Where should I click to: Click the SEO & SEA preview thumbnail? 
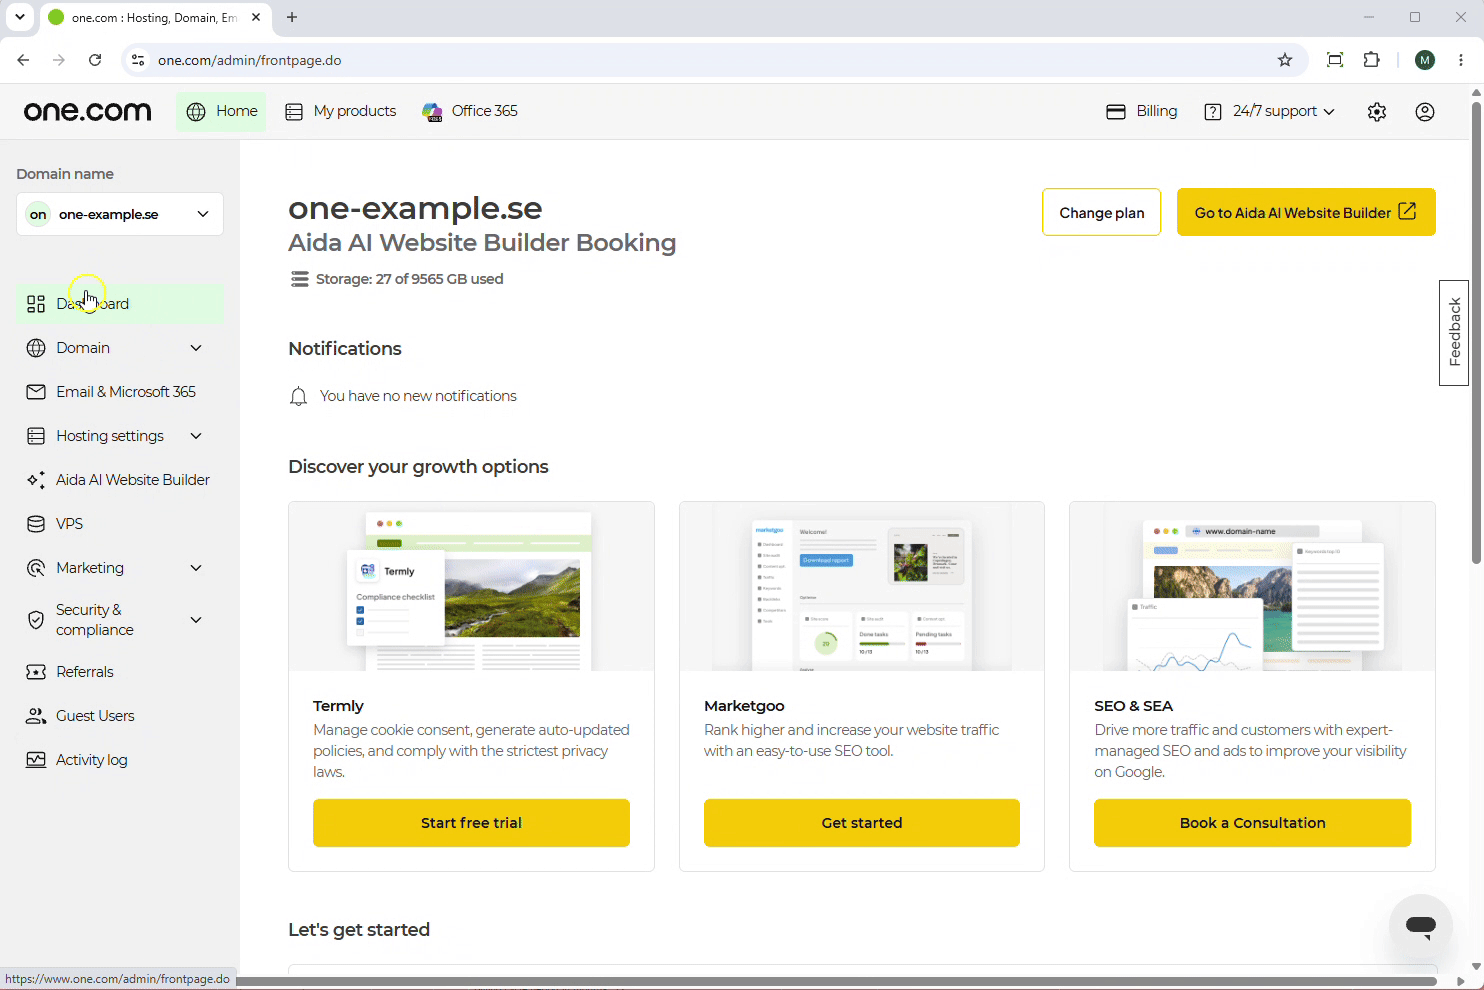pyautogui.click(x=1252, y=587)
